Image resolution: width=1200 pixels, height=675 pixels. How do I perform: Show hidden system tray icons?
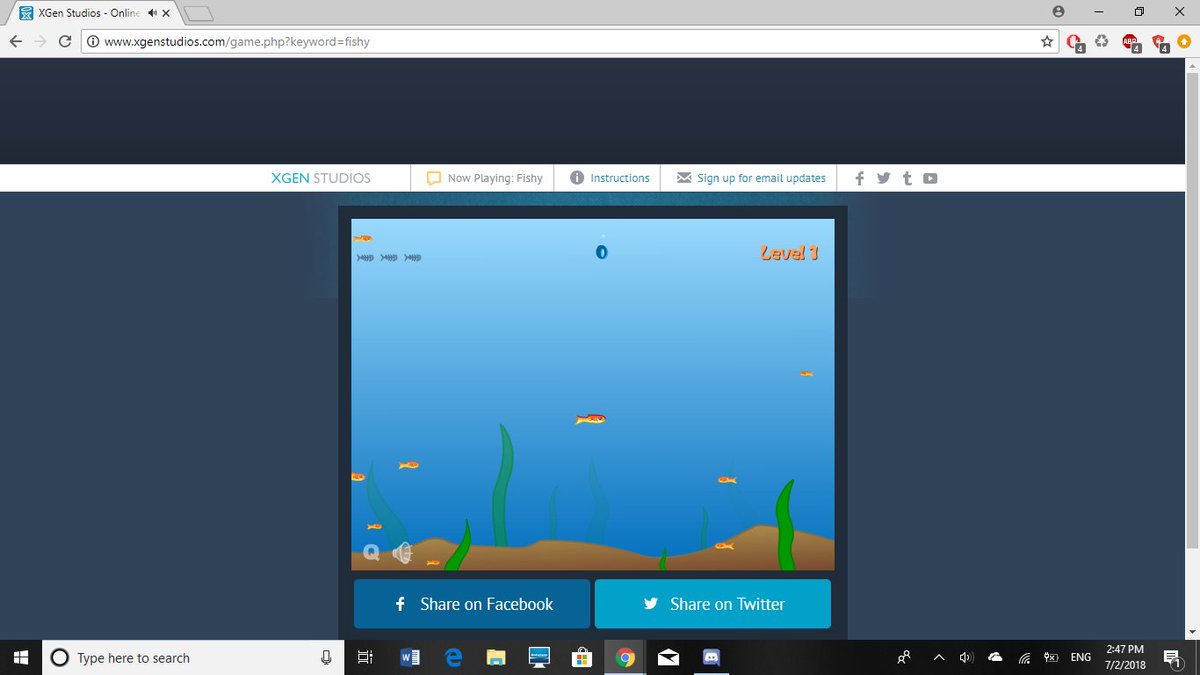(939, 657)
